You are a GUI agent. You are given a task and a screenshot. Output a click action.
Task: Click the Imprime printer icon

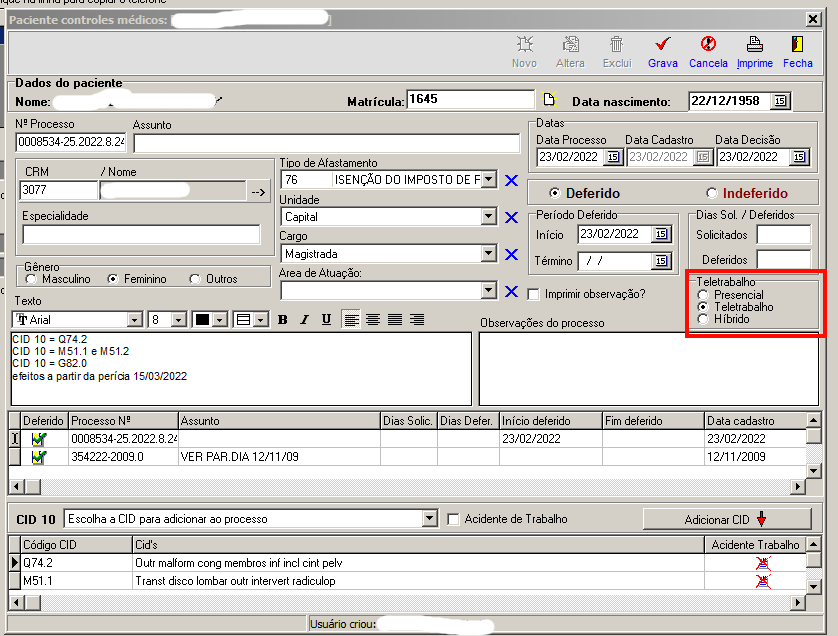[x=755, y=45]
